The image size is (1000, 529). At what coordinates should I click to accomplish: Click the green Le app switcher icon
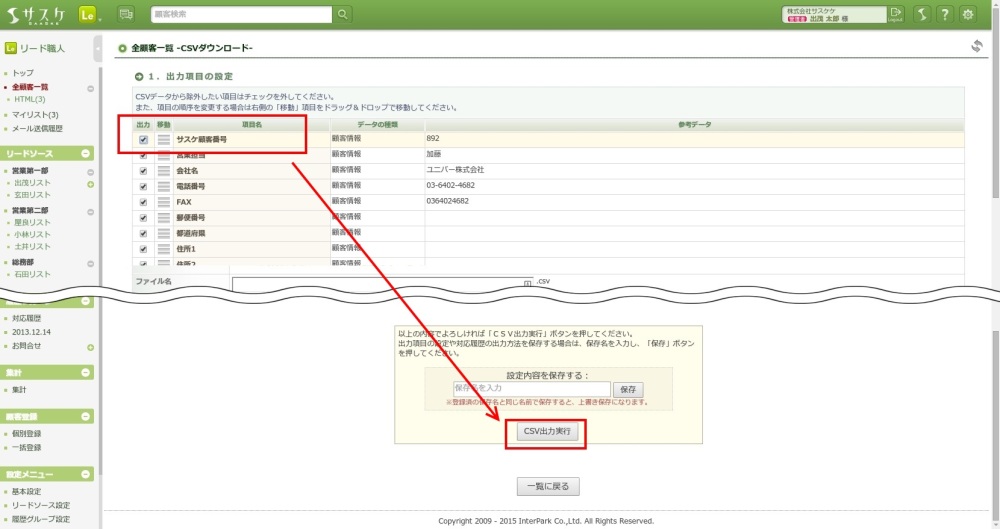(x=88, y=14)
